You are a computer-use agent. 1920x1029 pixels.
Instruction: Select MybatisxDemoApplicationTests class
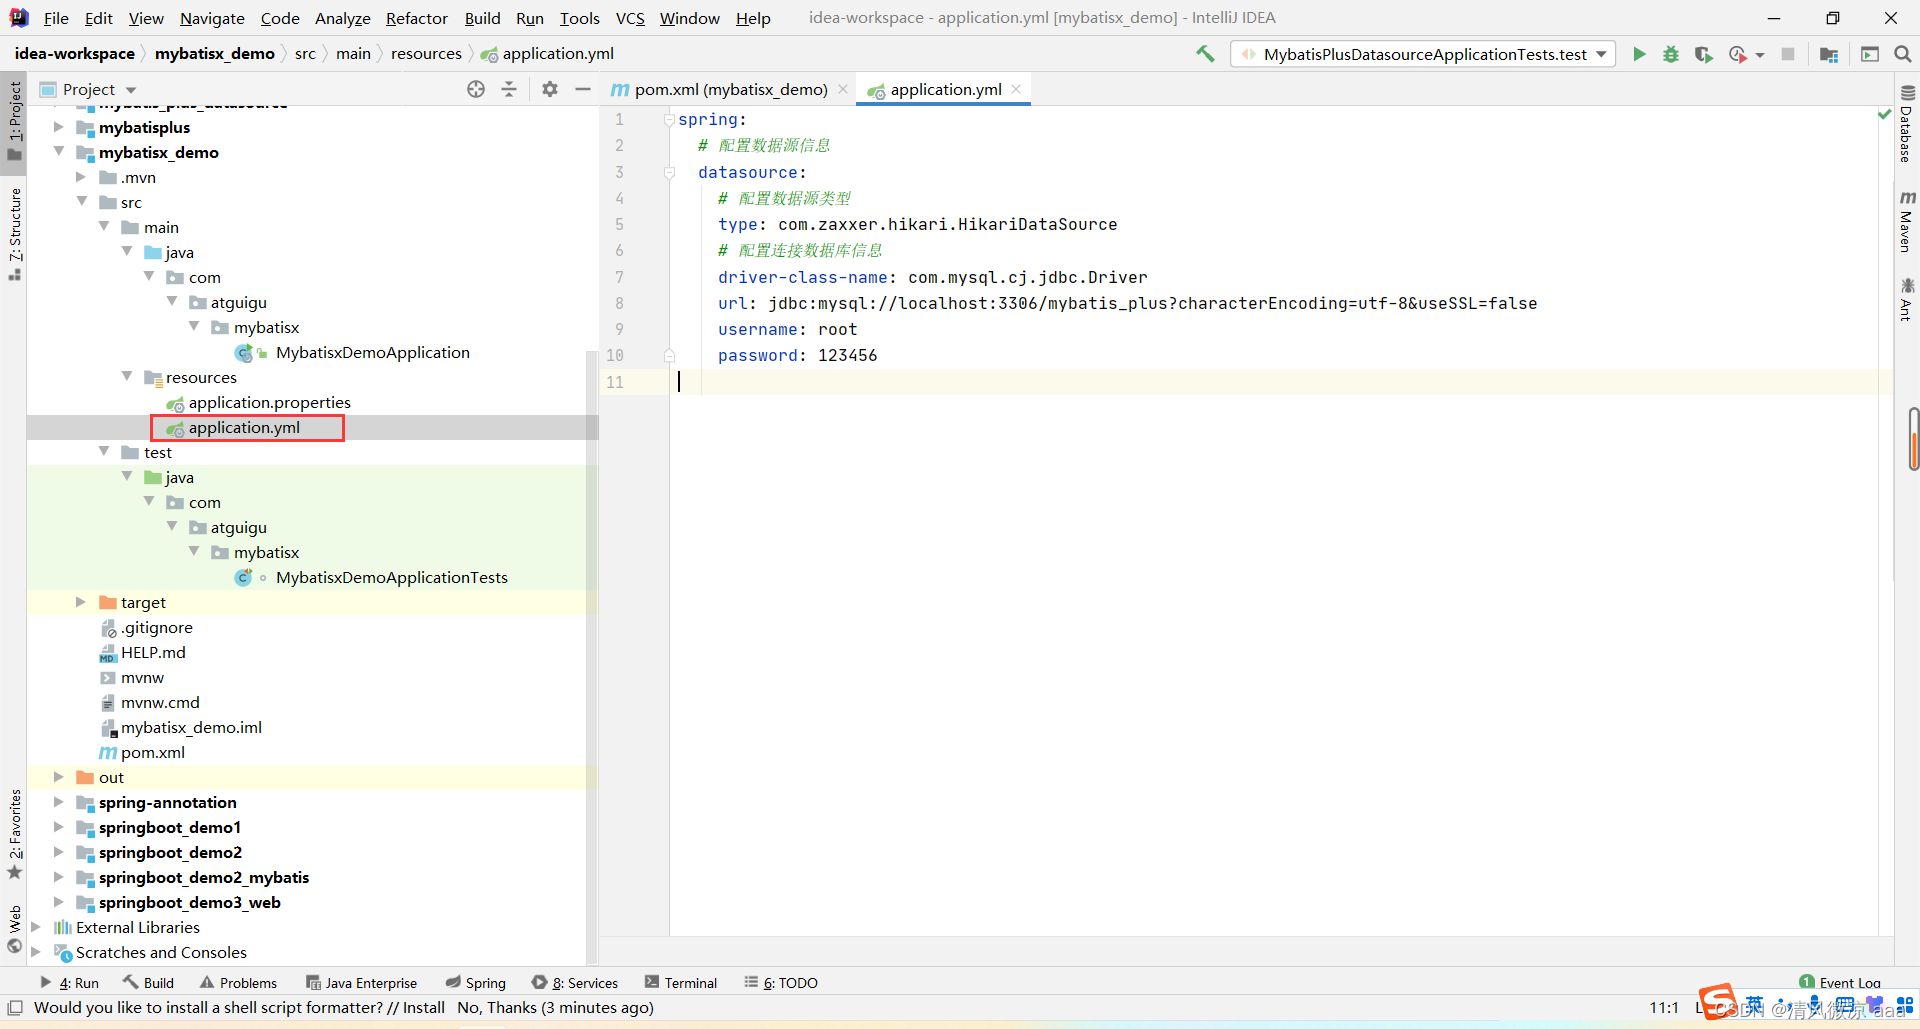point(391,577)
